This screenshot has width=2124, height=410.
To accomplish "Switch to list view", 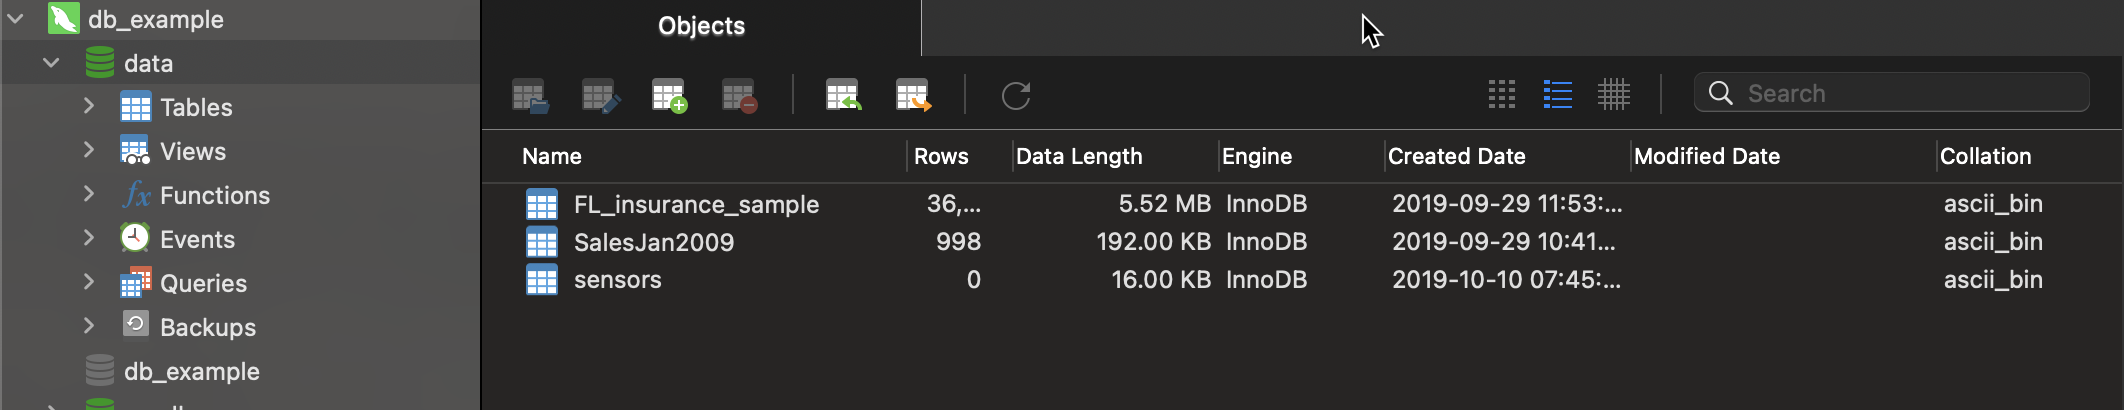I will [1557, 95].
